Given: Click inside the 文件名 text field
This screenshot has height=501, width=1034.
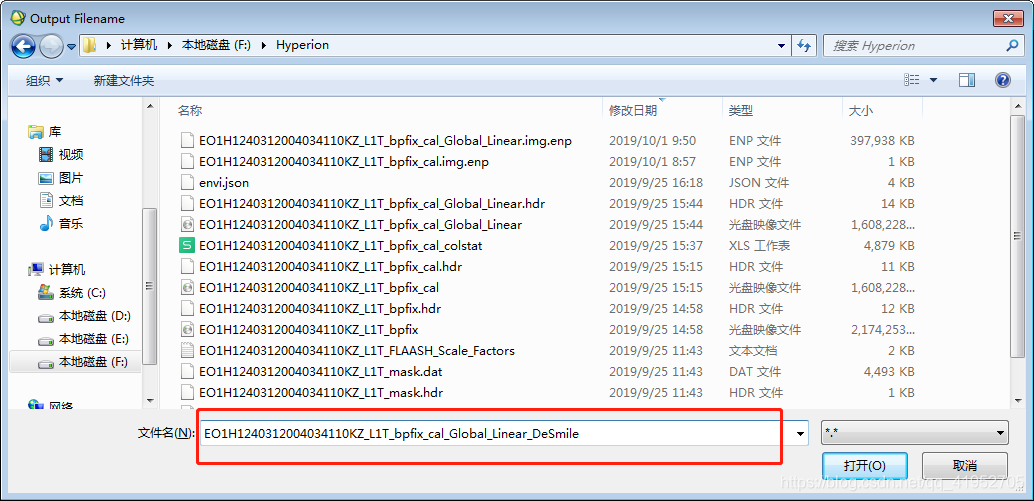Looking at the screenshot, I should [497, 434].
